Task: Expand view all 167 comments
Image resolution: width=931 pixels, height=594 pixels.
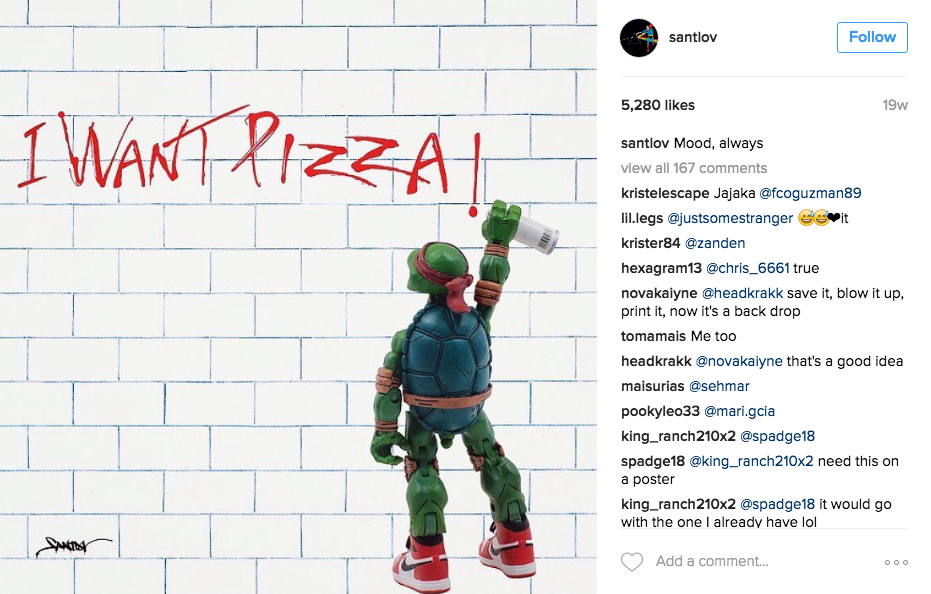Action: 694,168
